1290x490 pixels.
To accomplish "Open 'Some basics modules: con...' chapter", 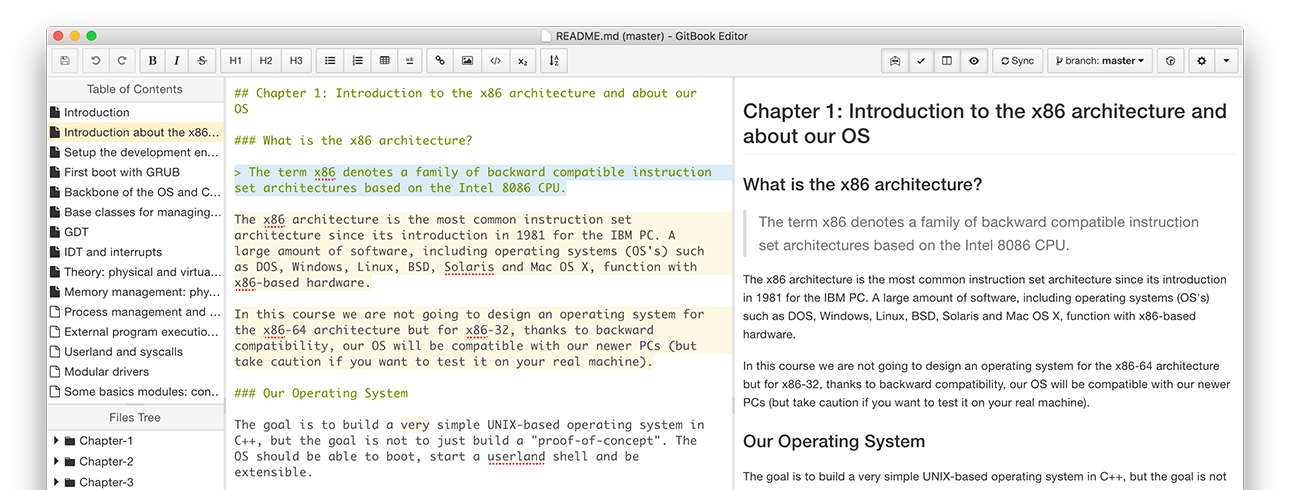I will point(135,392).
